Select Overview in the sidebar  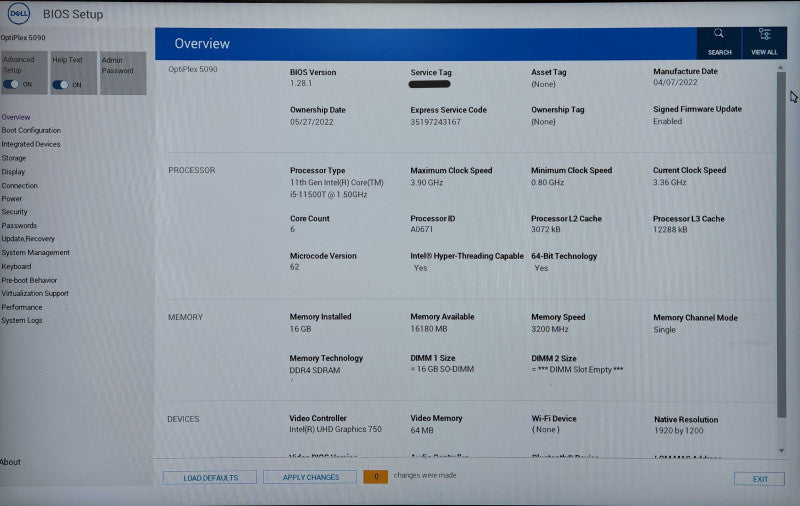point(16,117)
